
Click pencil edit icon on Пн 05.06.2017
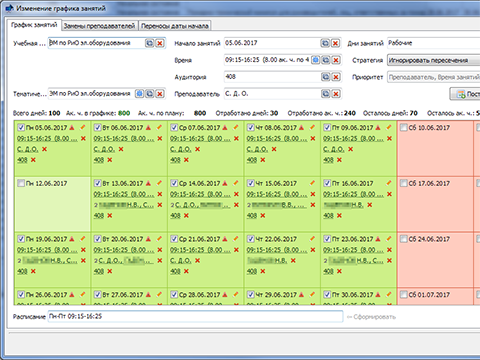point(82,127)
